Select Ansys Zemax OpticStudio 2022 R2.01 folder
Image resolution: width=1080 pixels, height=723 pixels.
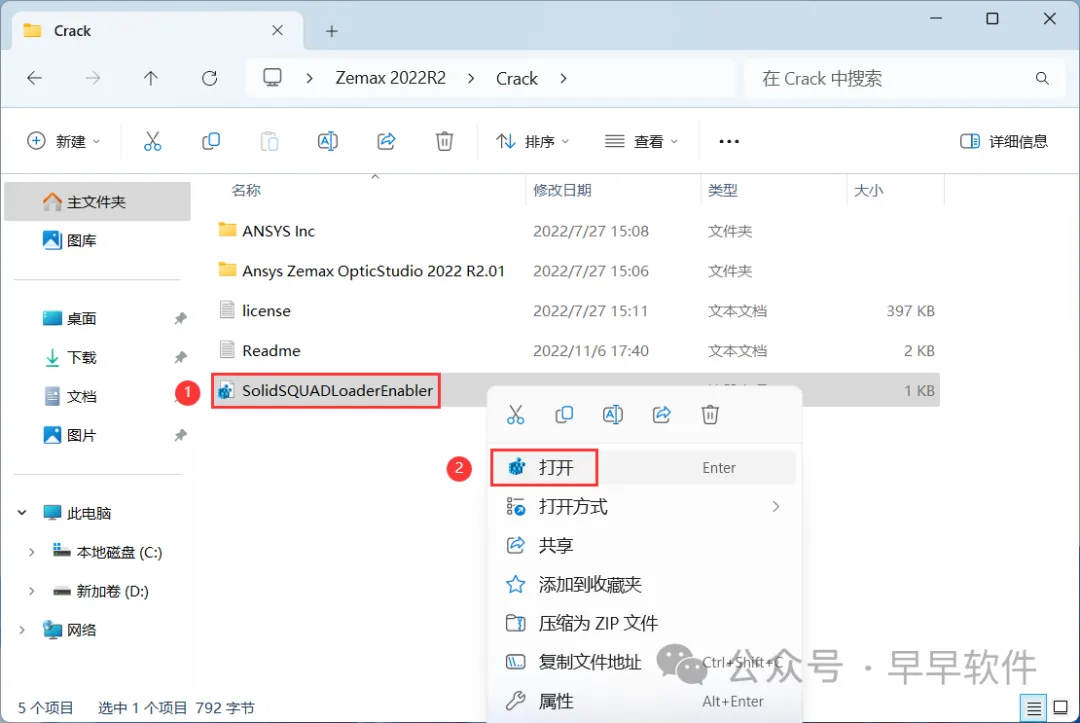pyautogui.click(x=575, y=271)
